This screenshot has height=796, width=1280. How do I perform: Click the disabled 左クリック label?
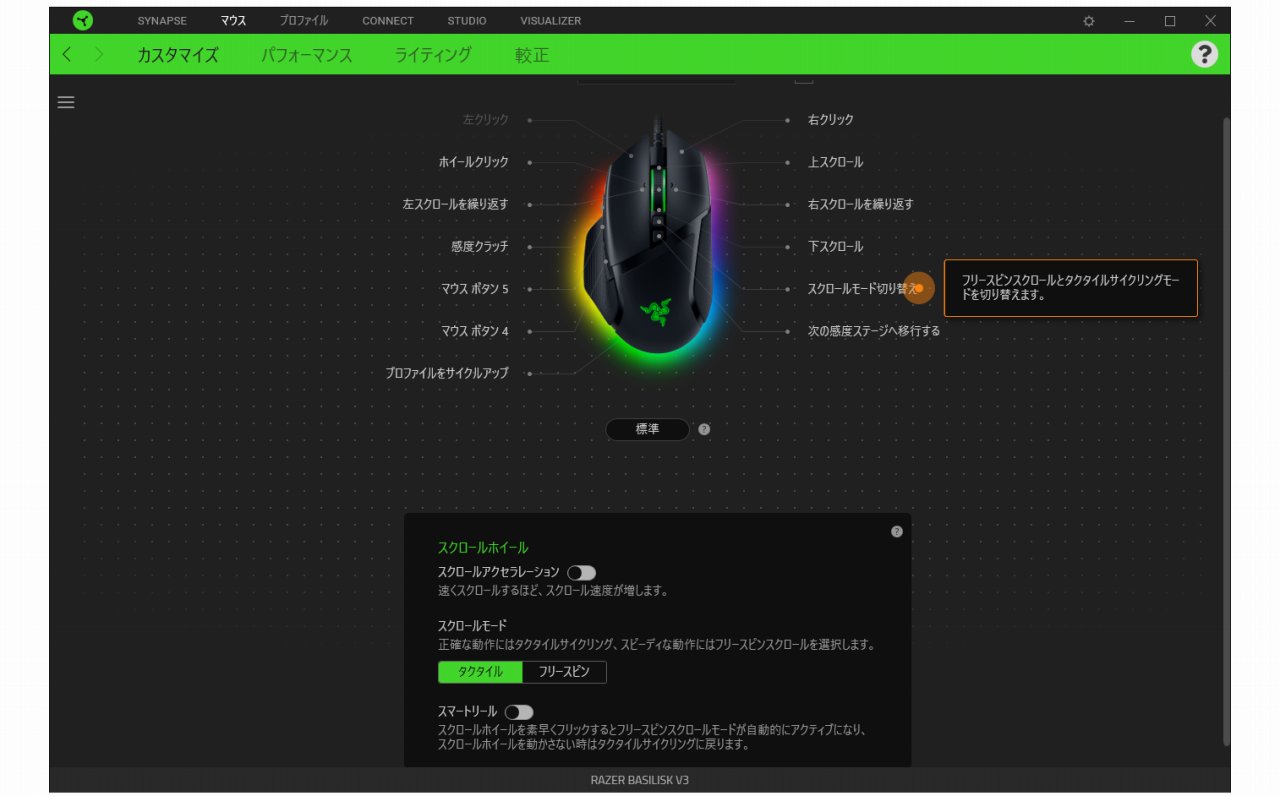pyautogui.click(x=485, y=120)
